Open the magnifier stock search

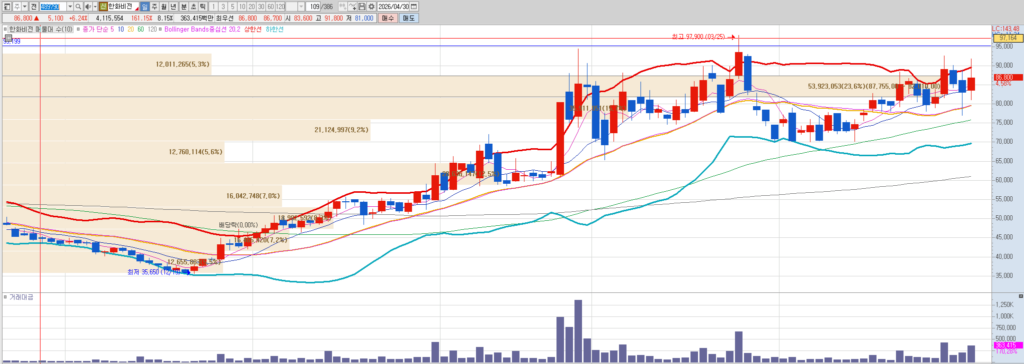point(78,6)
